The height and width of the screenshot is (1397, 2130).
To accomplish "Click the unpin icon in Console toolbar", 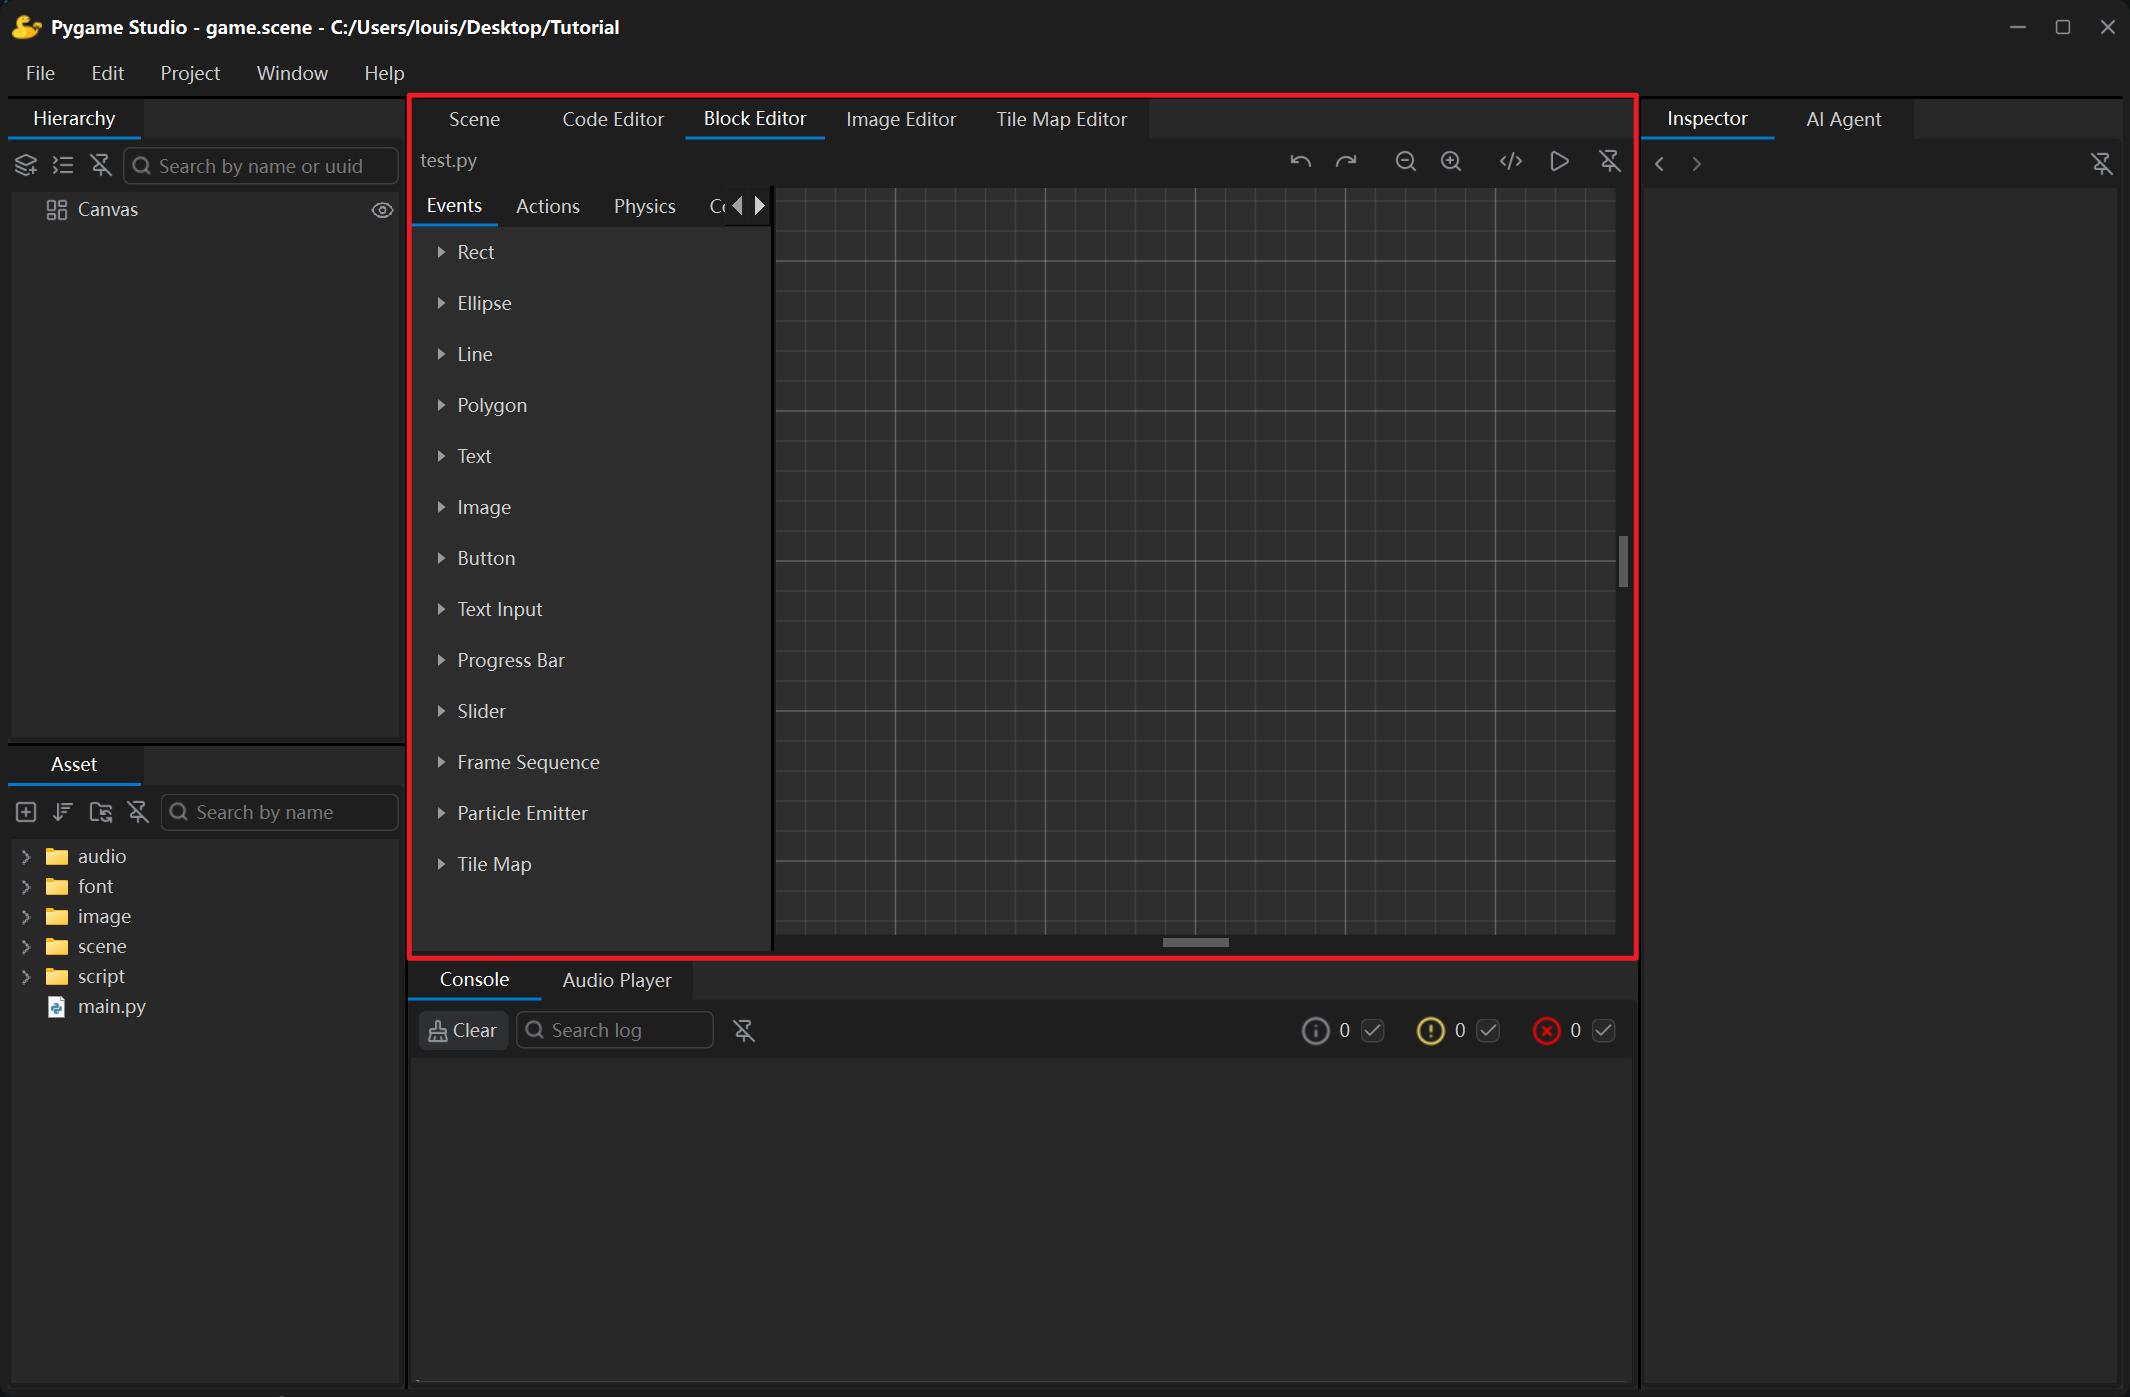I will pyautogui.click(x=744, y=1030).
